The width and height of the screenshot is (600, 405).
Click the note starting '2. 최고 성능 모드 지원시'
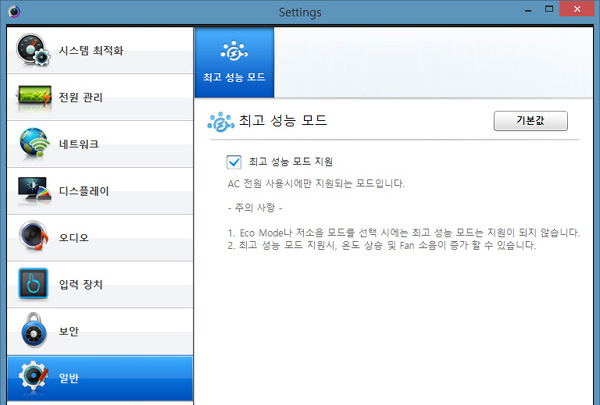click(x=382, y=245)
